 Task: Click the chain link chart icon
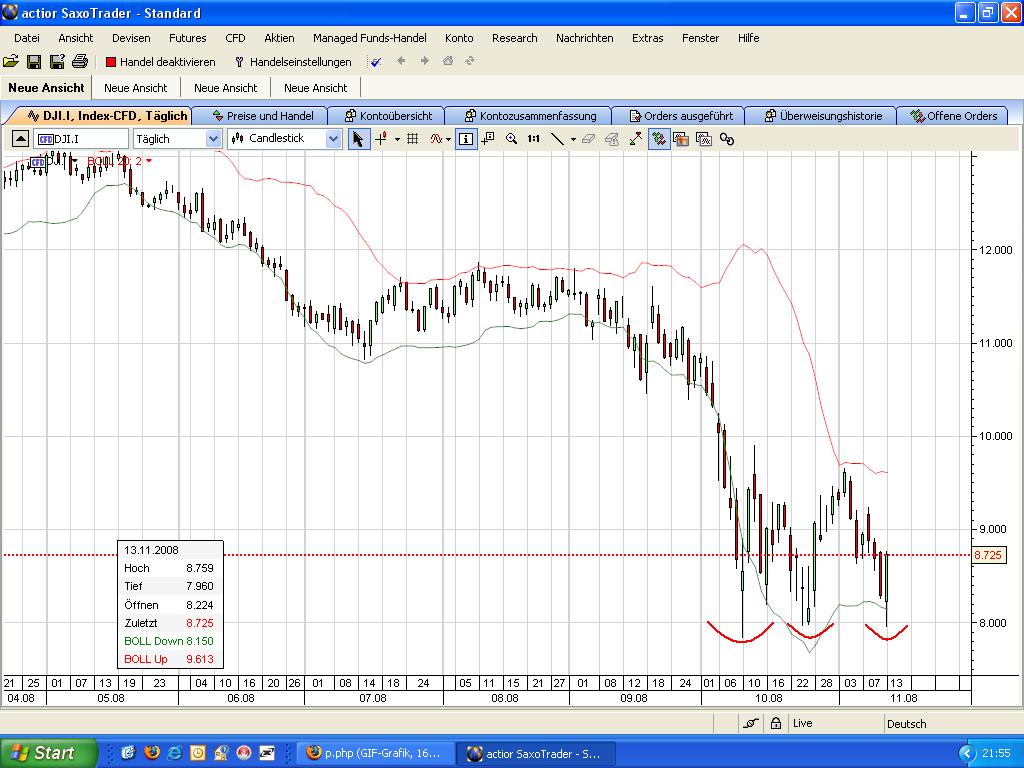(727, 139)
